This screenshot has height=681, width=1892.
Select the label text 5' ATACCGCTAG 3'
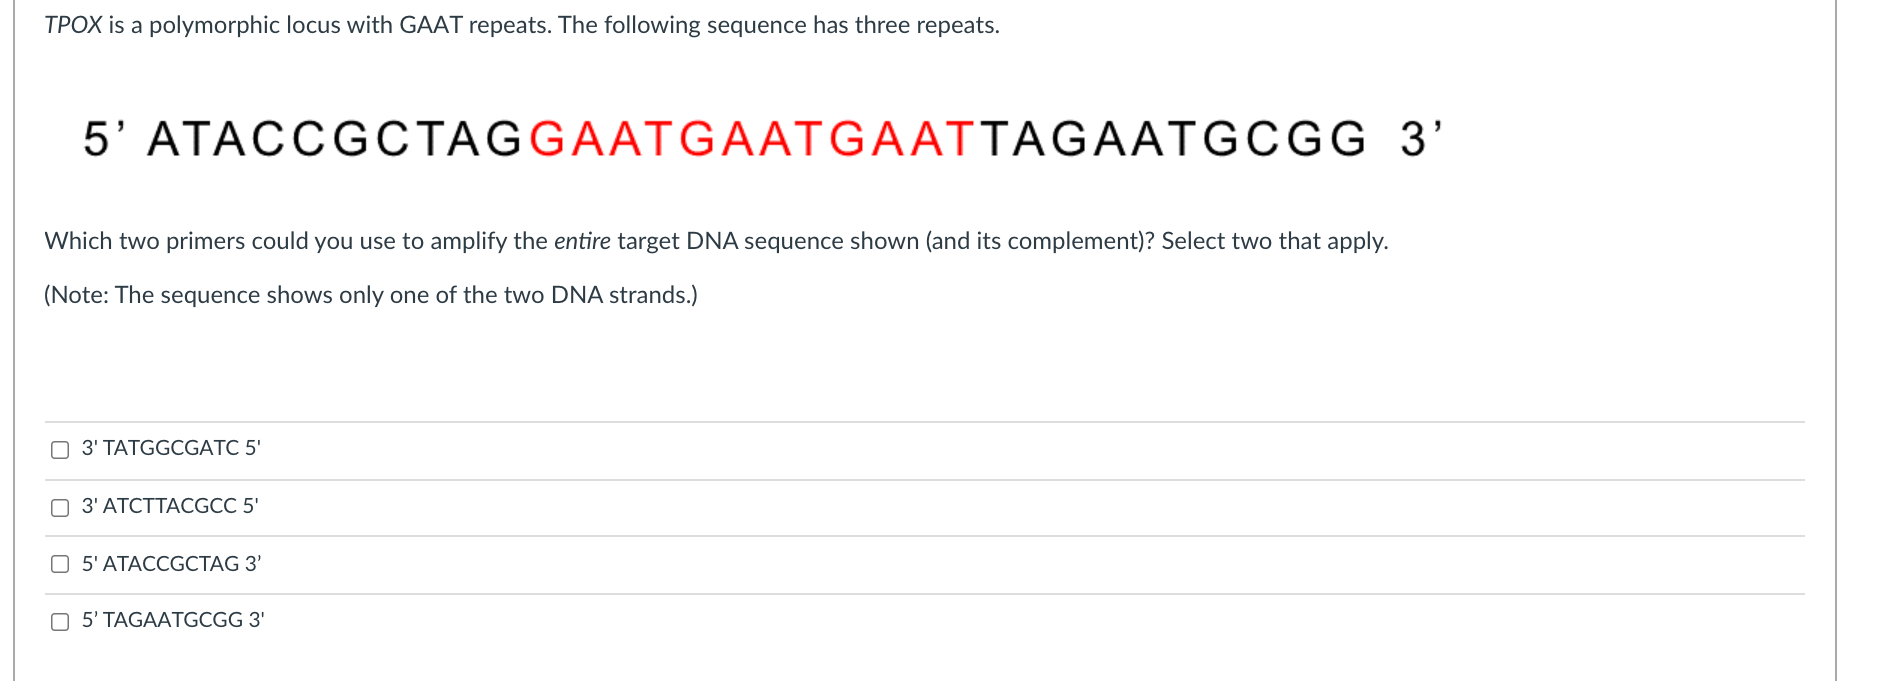(x=170, y=563)
